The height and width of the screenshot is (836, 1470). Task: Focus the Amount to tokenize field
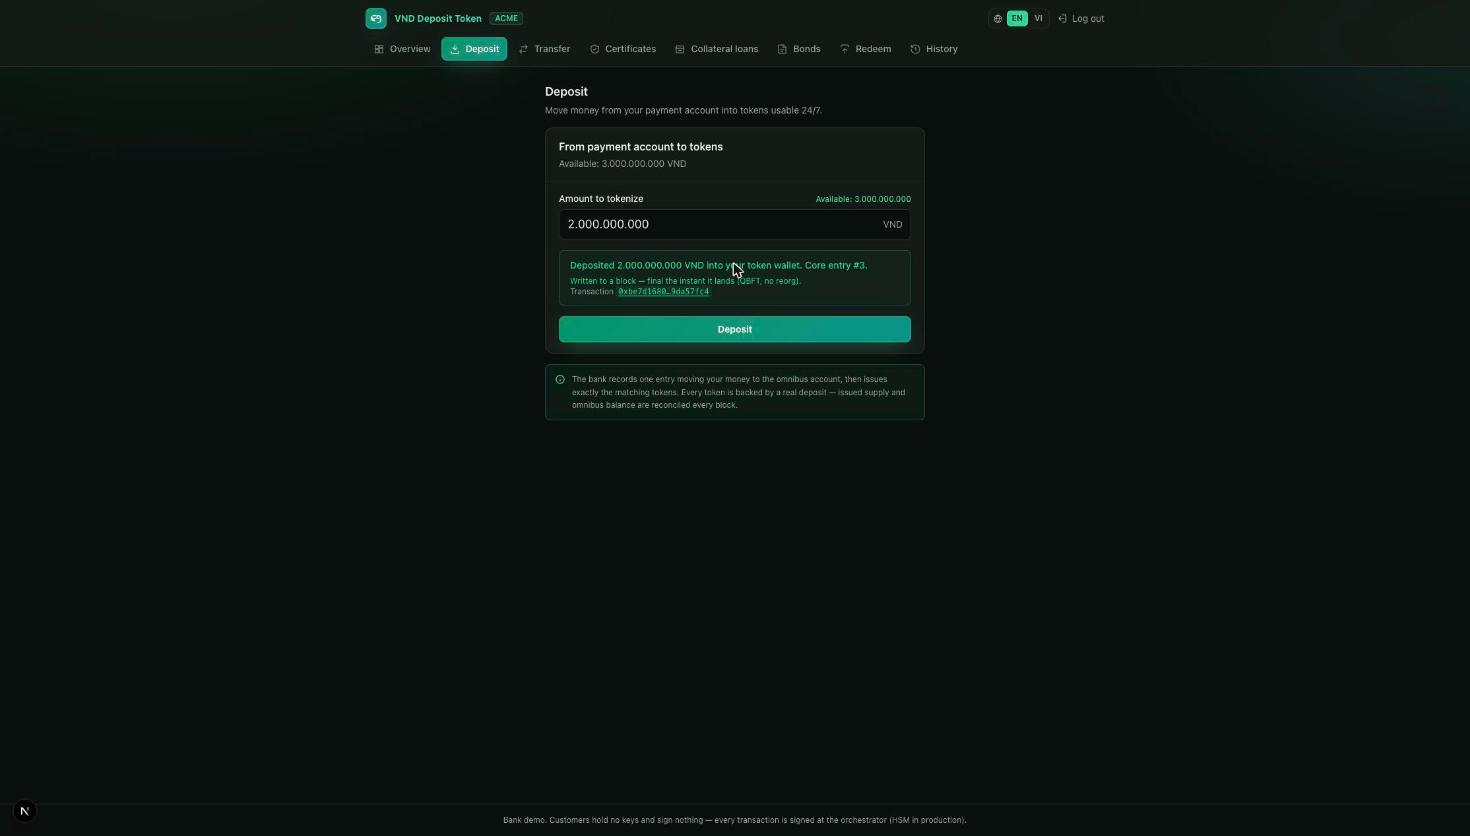click(x=735, y=224)
